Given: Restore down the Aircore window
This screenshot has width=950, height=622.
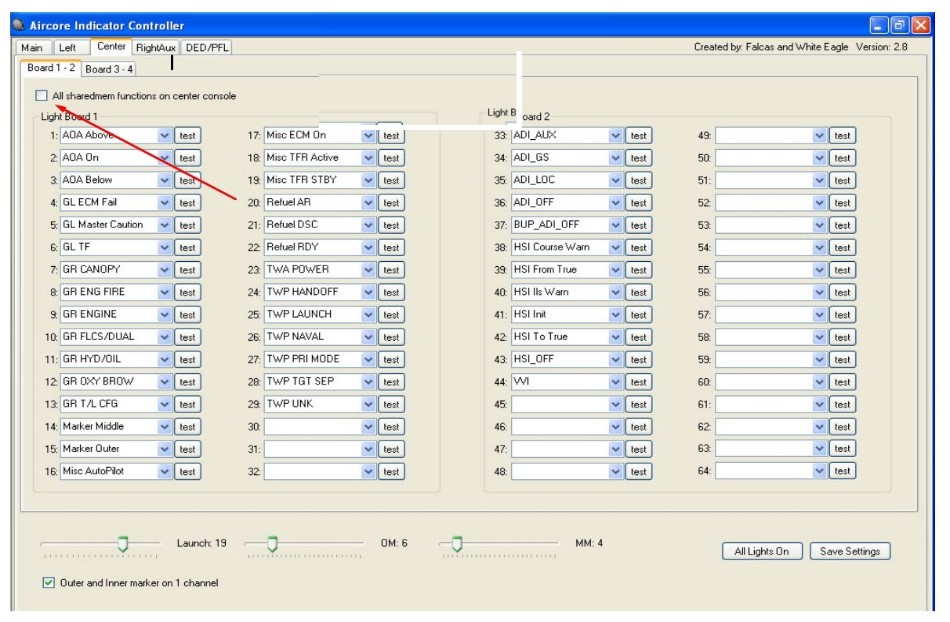Looking at the screenshot, I should coord(900,25).
